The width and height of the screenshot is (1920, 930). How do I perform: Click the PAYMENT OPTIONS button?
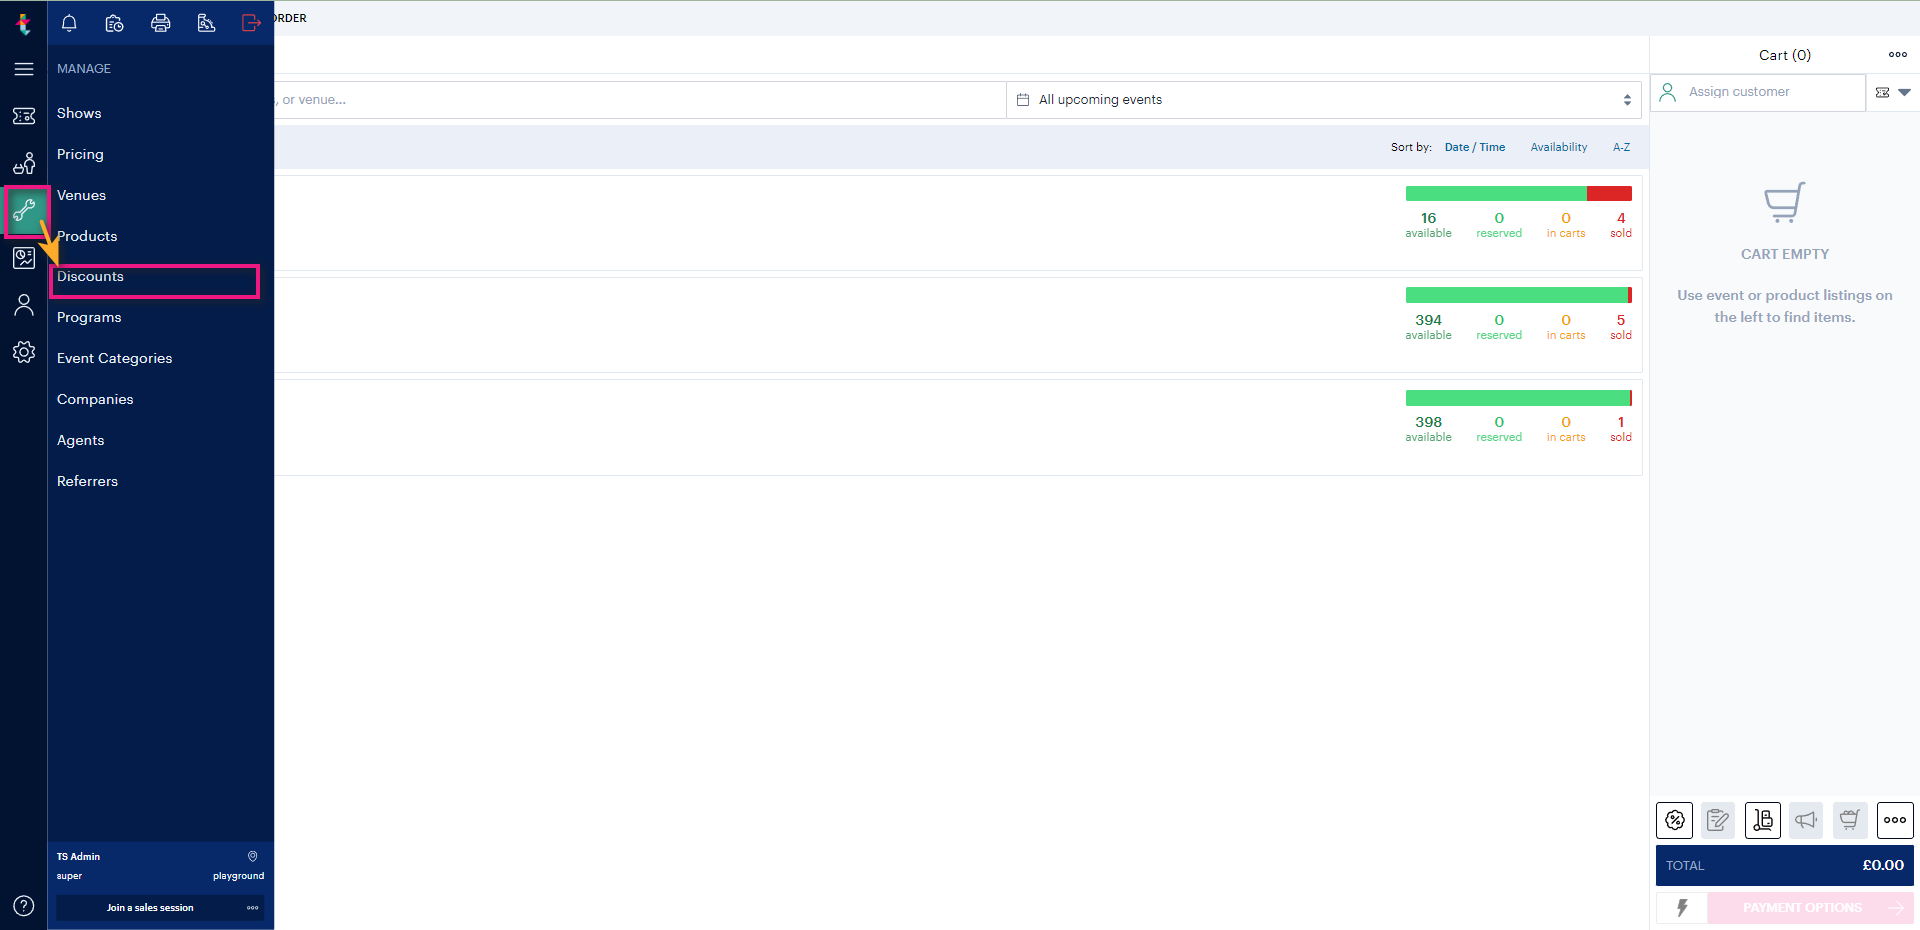coord(1810,908)
